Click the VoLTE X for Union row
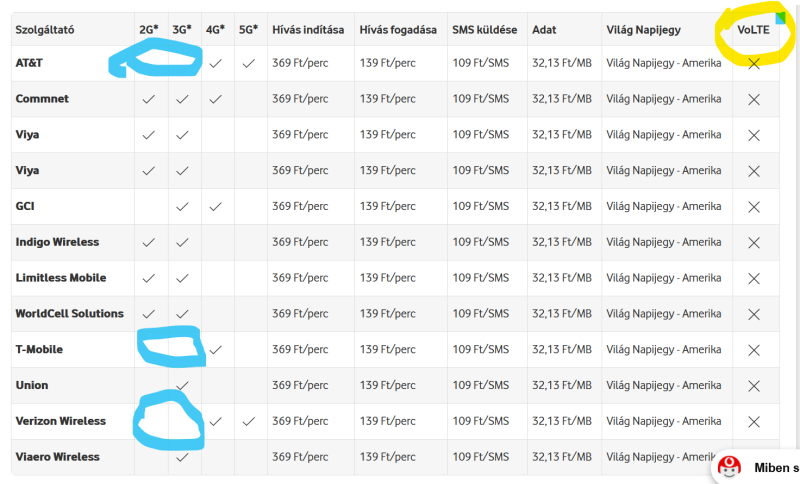The image size is (800, 484). (x=754, y=386)
